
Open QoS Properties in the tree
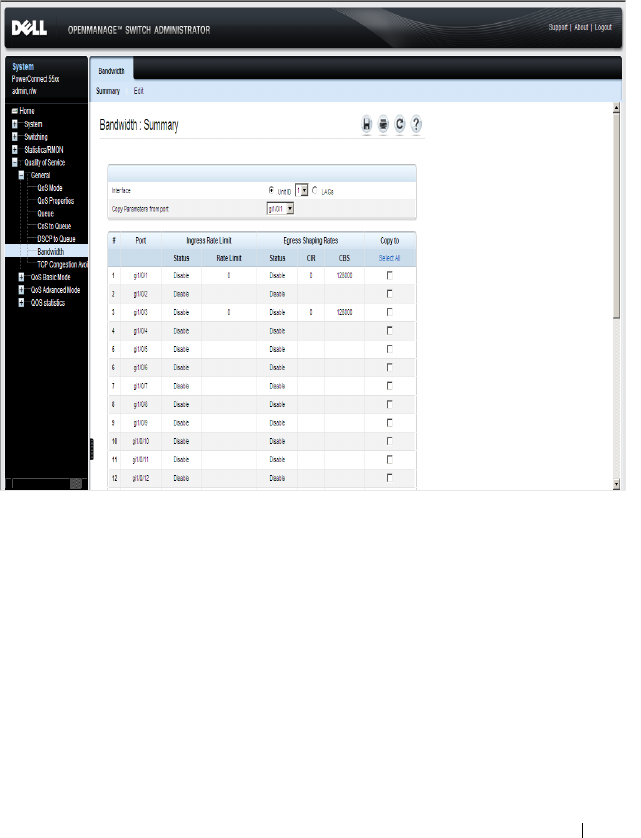point(56,201)
